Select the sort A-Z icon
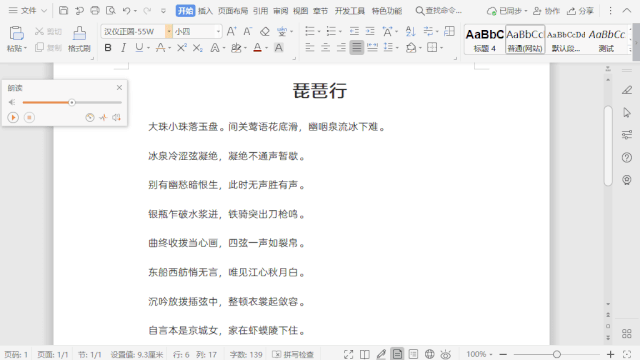The width and height of the screenshot is (640, 360). (x=410, y=31)
